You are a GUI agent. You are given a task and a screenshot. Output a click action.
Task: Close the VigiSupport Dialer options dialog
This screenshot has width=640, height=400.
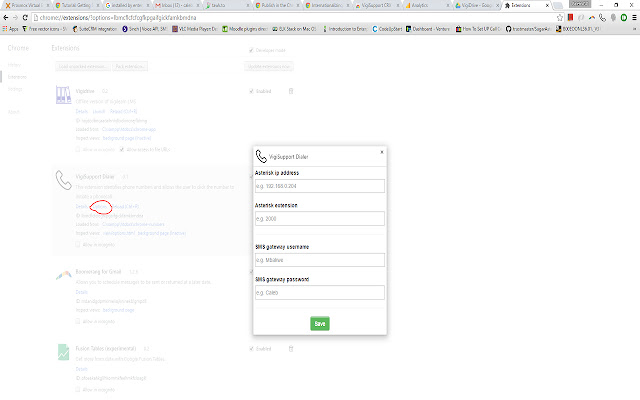point(382,152)
